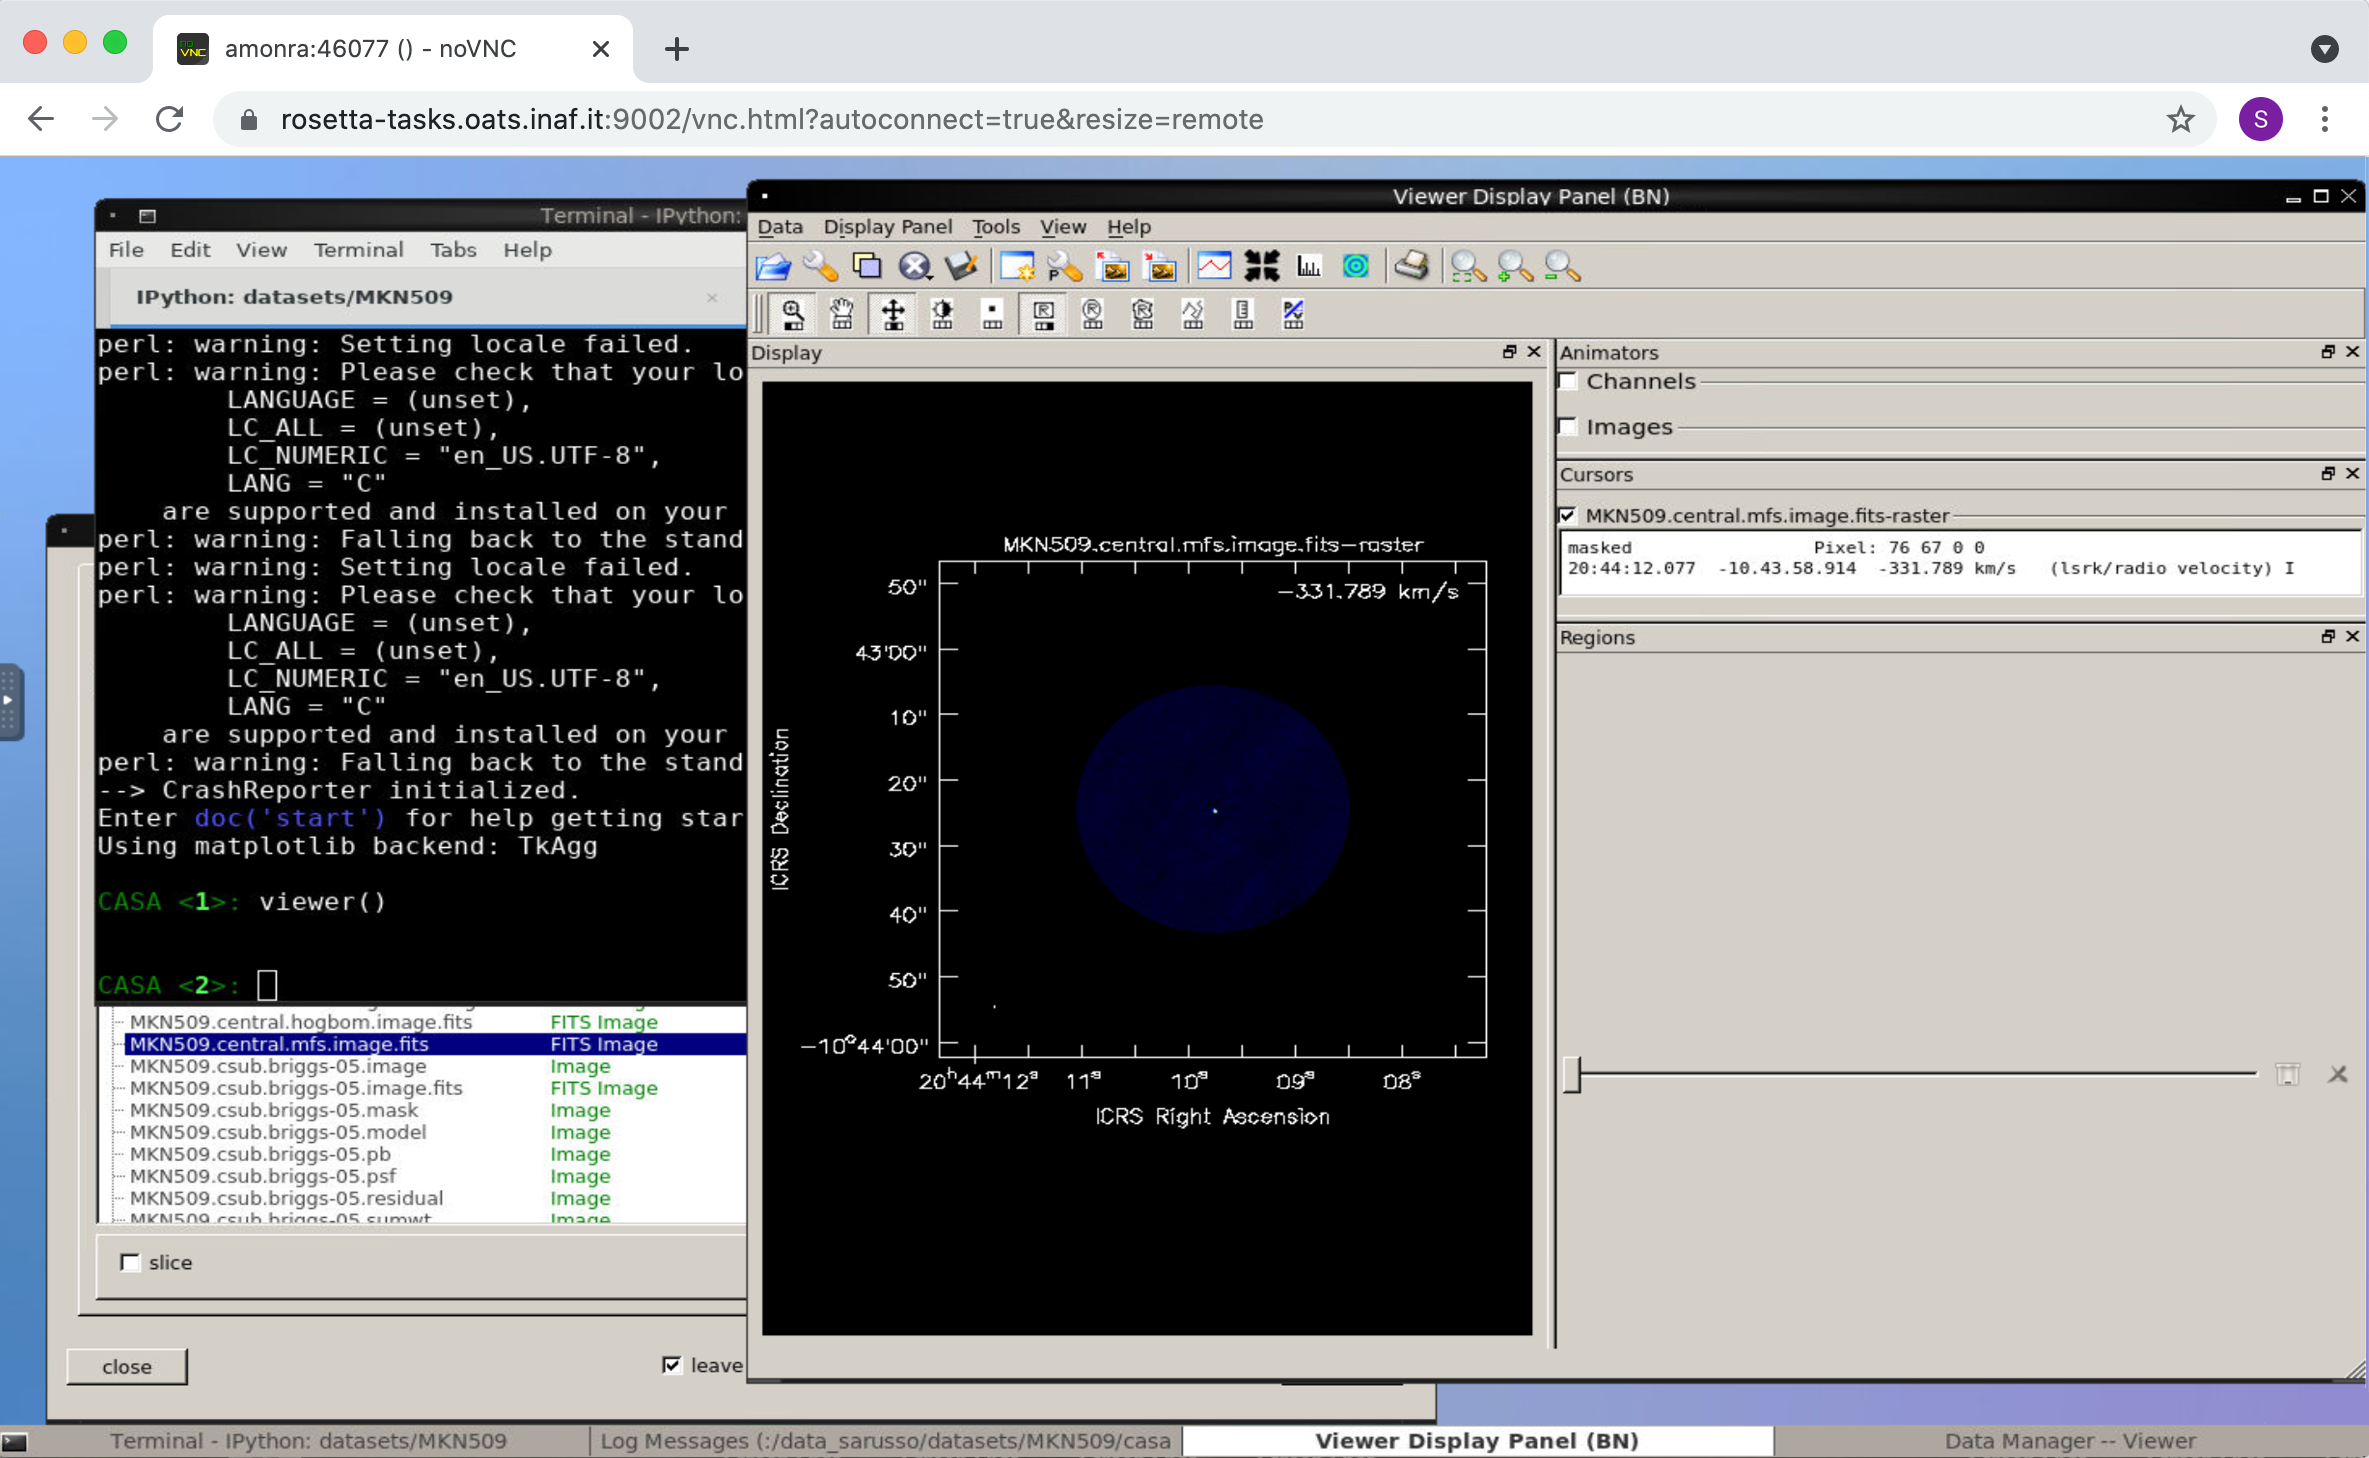The height and width of the screenshot is (1458, 2369).
Task: Select MKN509.csub.briggs-05.residual in file list
Action: pyautogui.click(x=286, y=1198)
